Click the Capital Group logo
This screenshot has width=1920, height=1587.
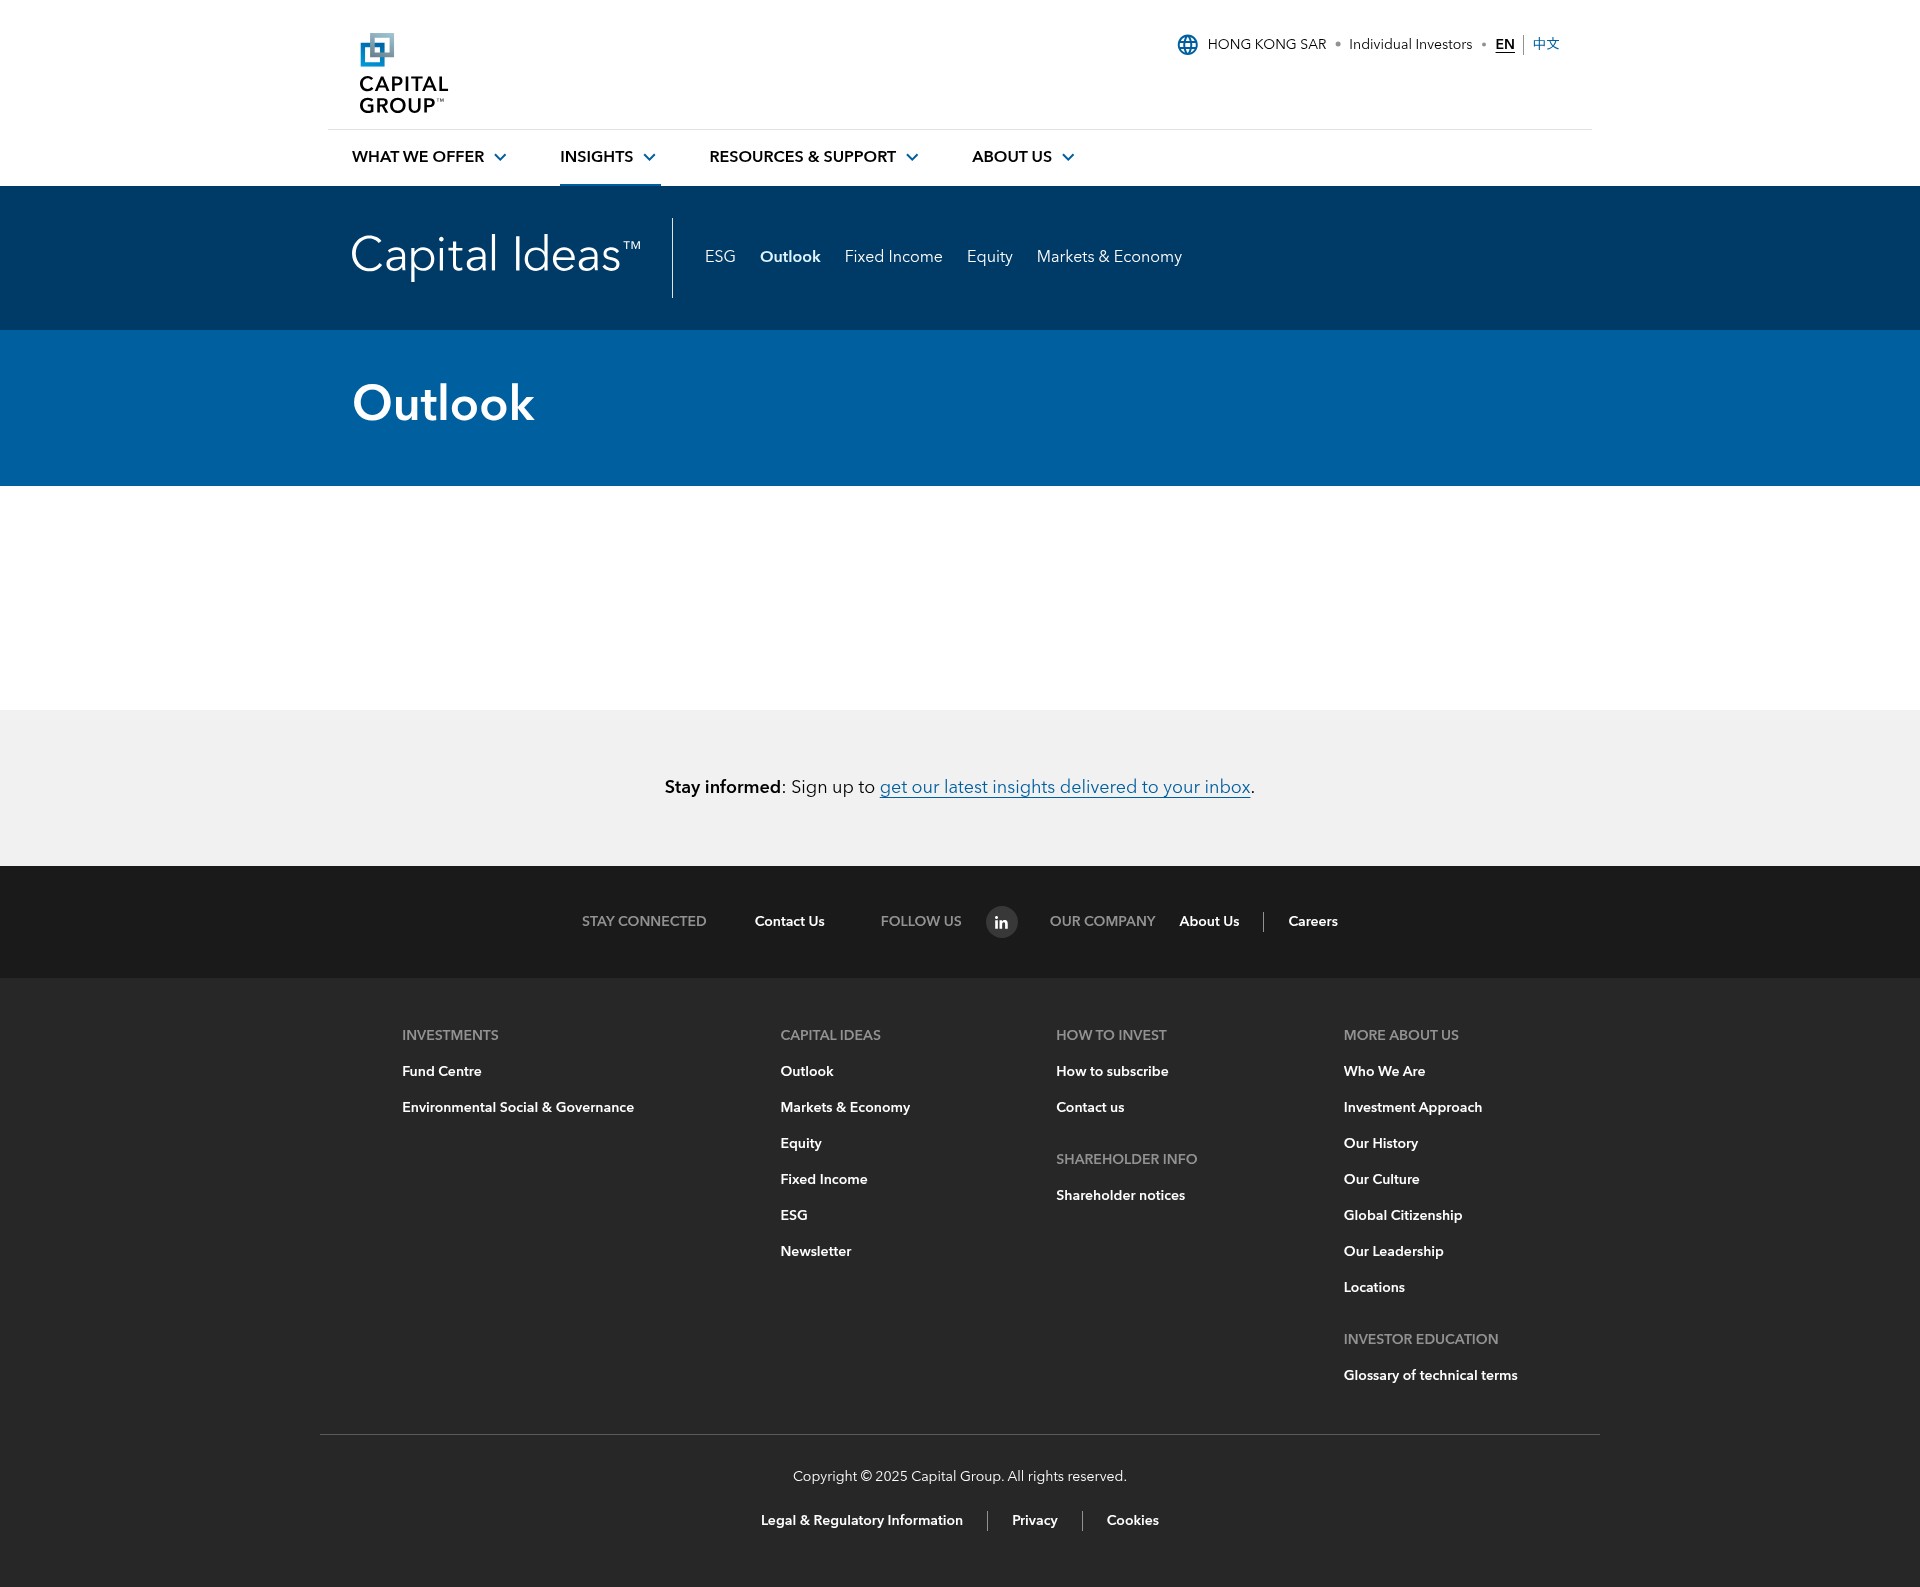click(404, 74)
